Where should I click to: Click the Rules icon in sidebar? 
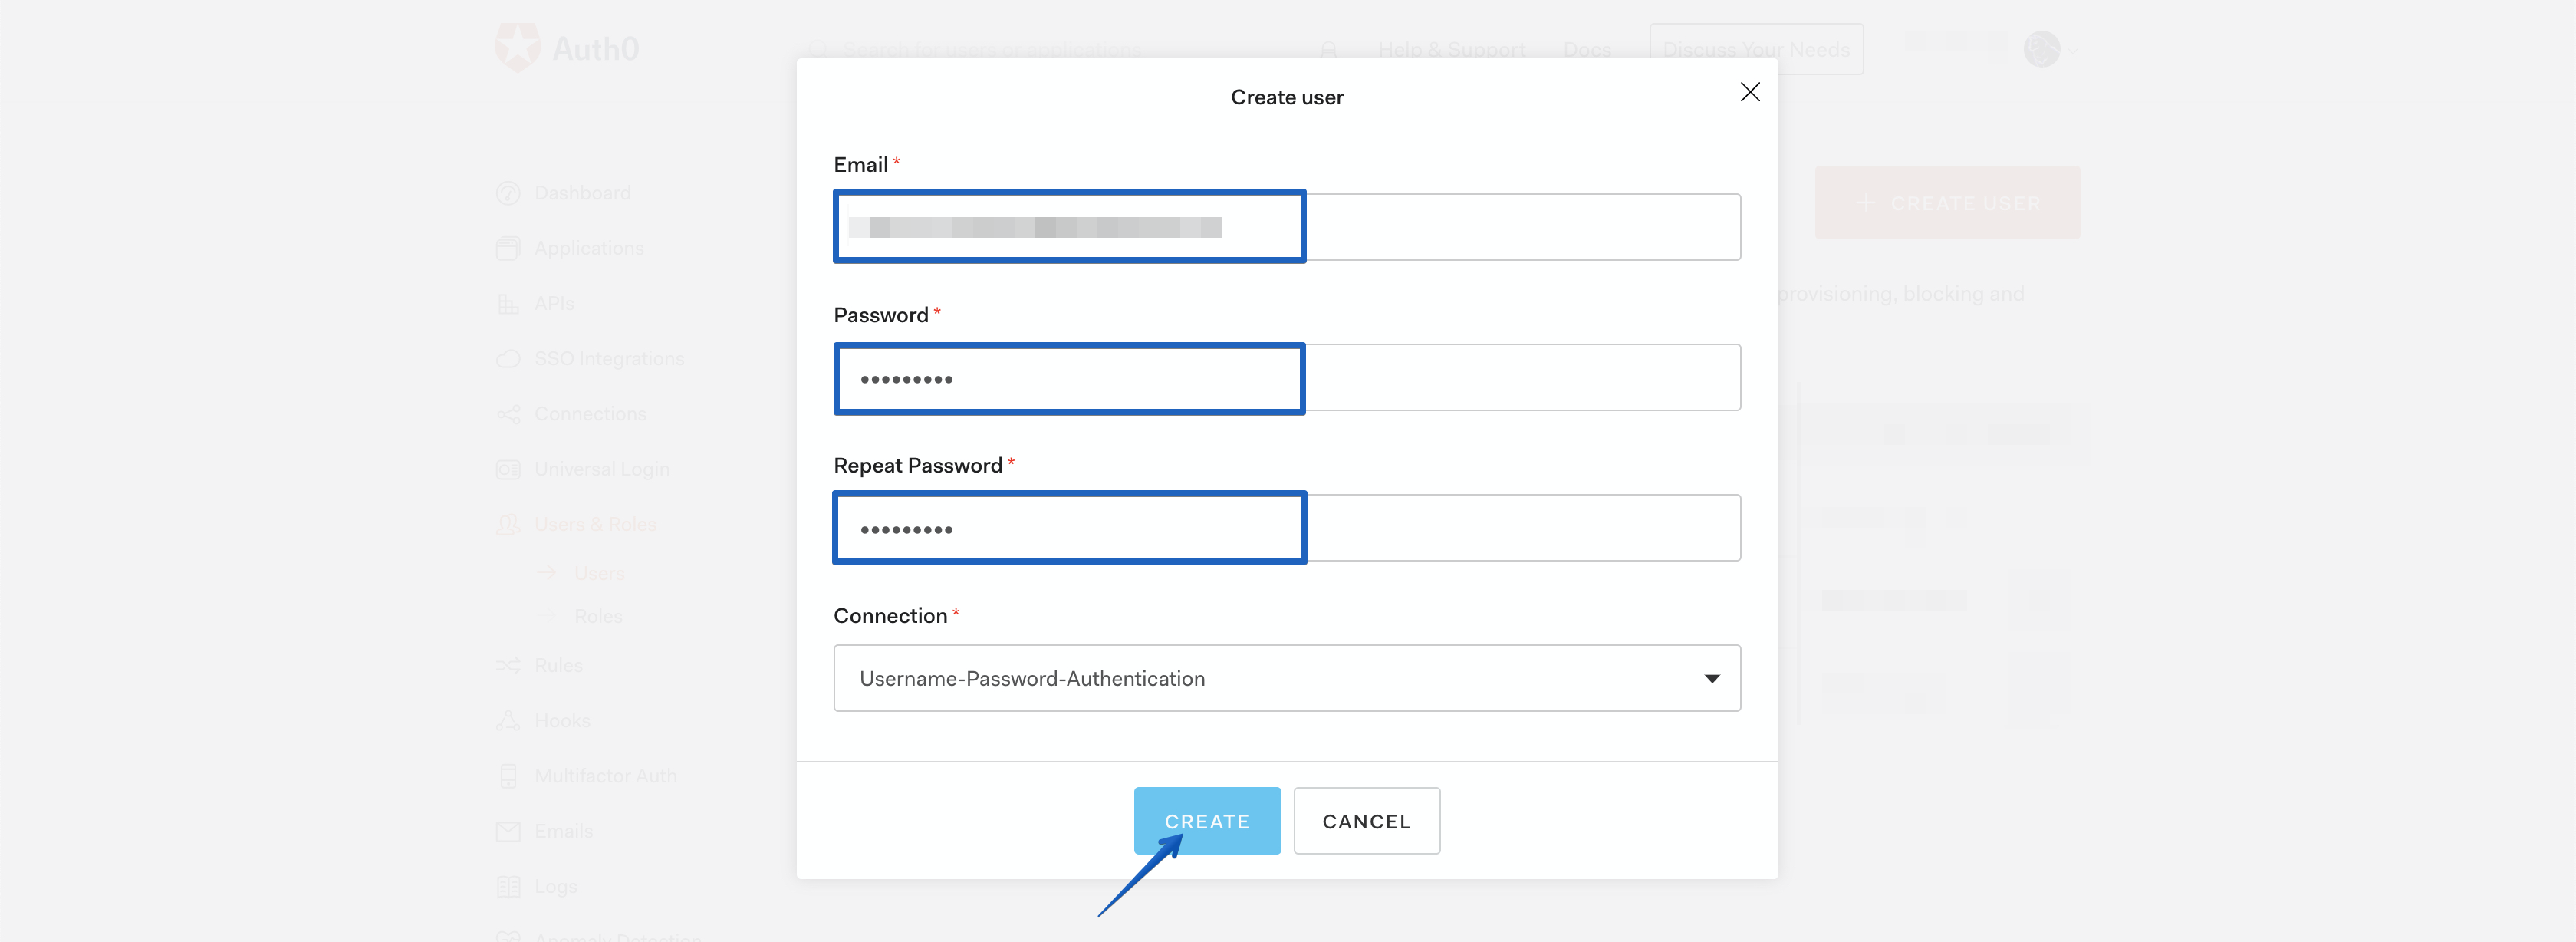pyautogui.click(x=509, y=665)
